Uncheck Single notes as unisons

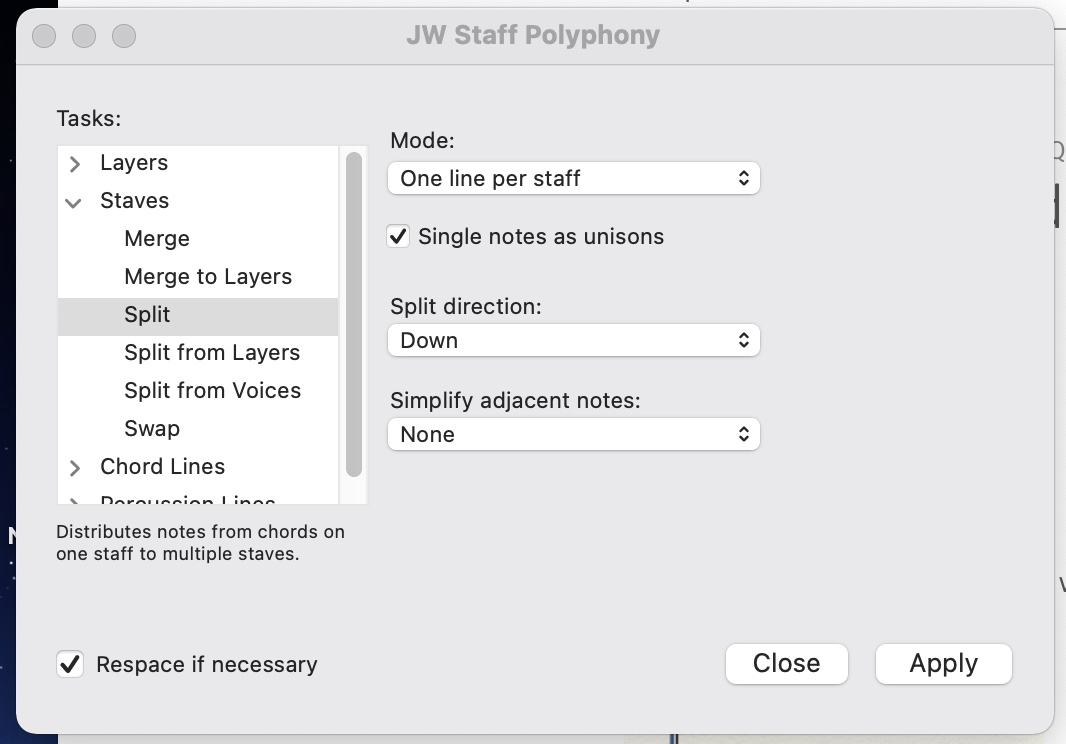tap(399, 237)
